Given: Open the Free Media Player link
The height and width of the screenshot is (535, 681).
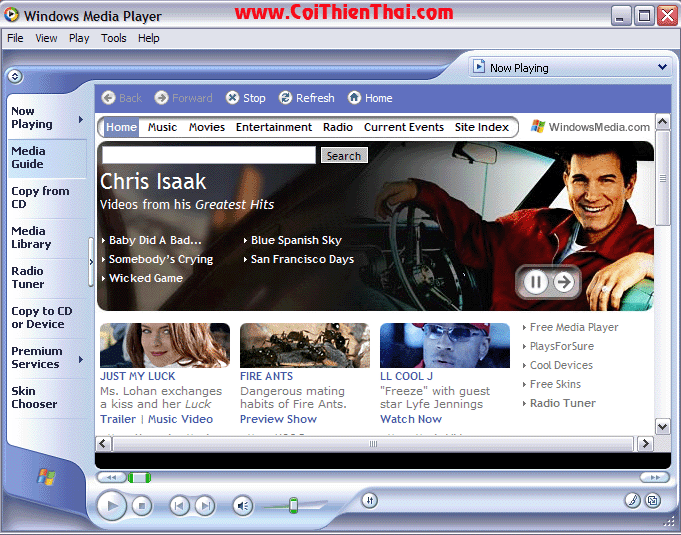Looking at the screenshot, I should tap(574, 327).
